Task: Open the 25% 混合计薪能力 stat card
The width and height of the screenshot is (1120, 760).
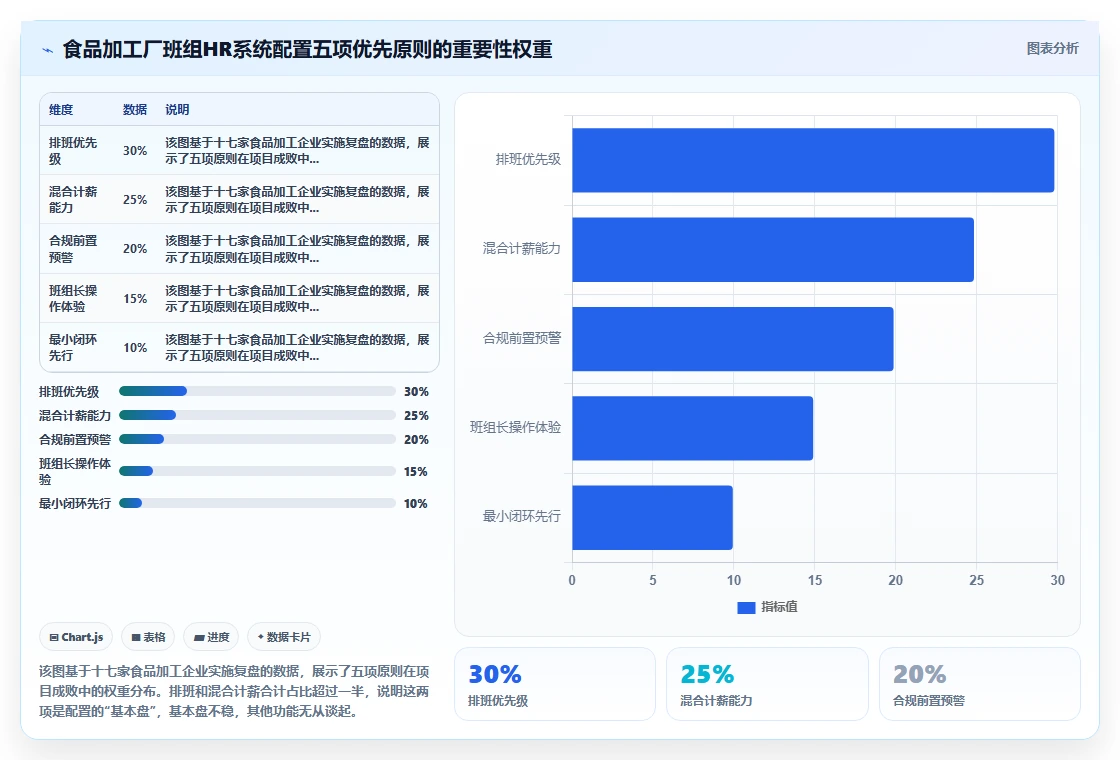Action: 767,684
